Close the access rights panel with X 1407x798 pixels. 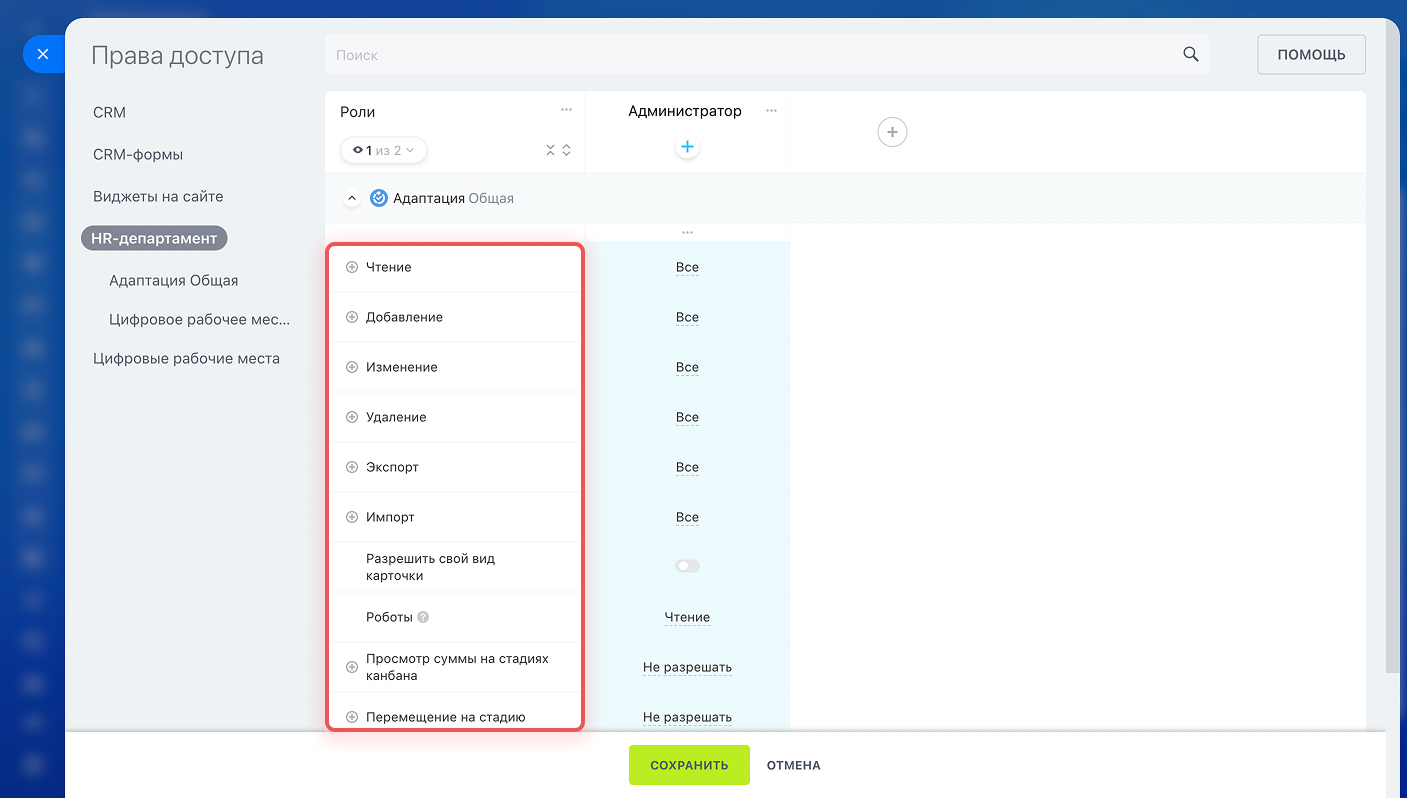(42, 54)
